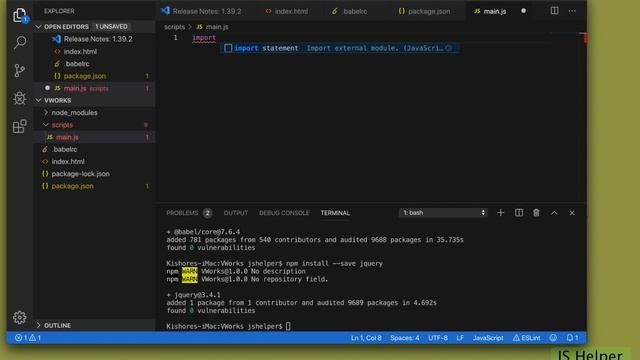Change the LF end of line setting
The width and height of the screenshot is (640, 360).
[460, 338]
